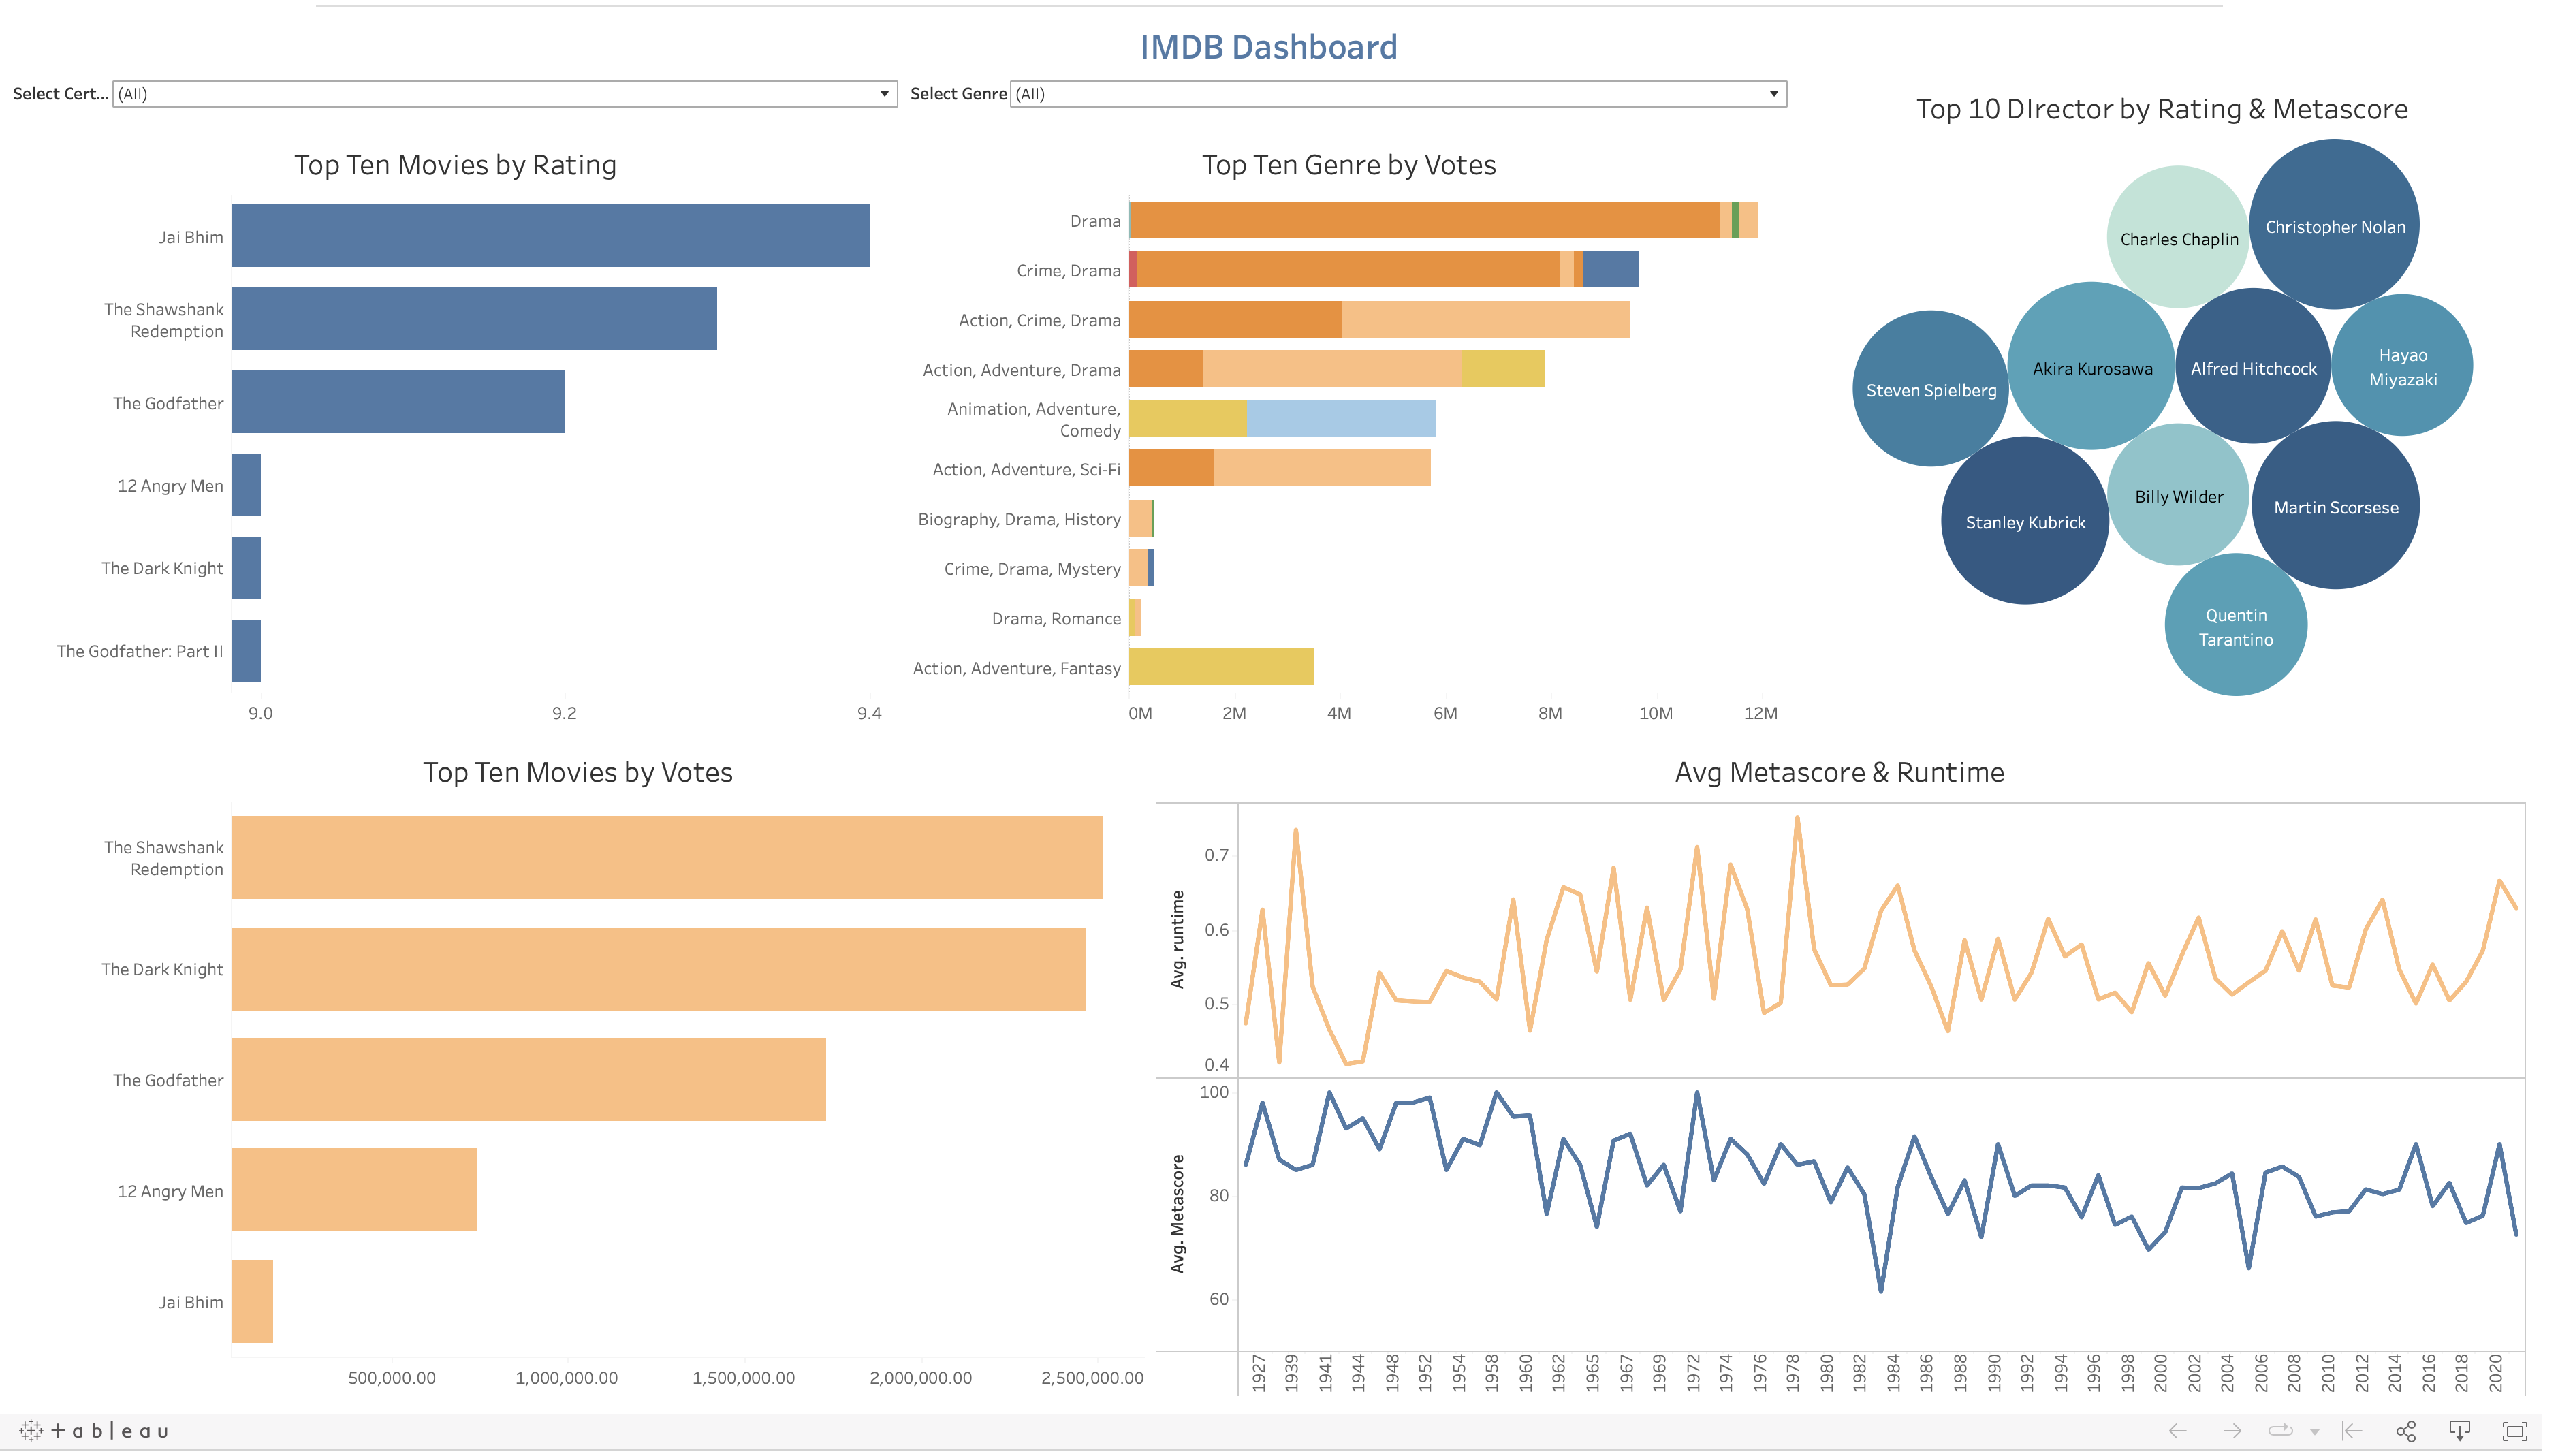Click the Quentin Tarantino bubble
This screenshot has height=1456, width=2558.
[2235, 625]
